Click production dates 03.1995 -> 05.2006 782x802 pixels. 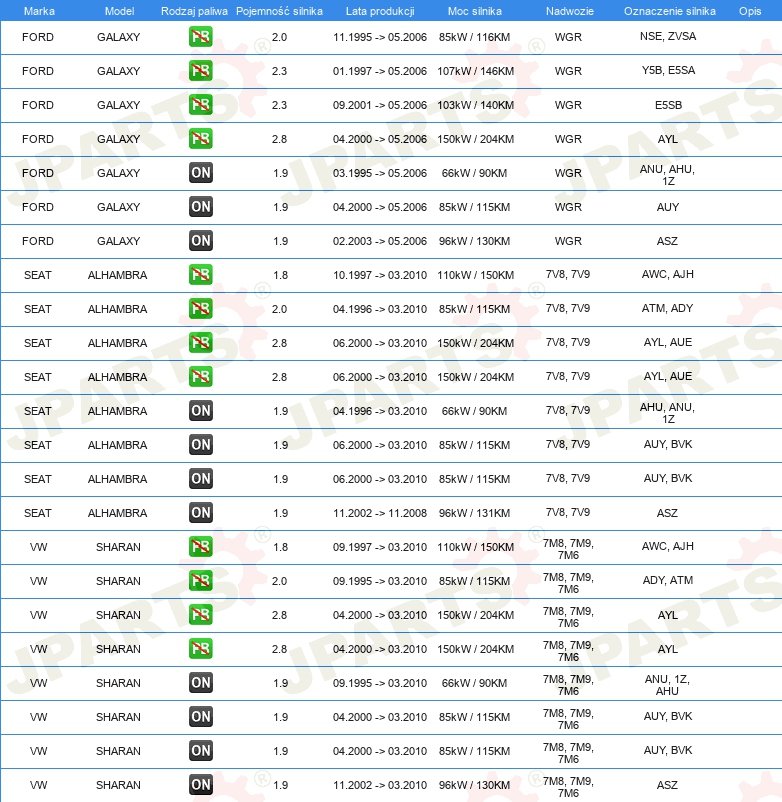pyautogui.click(x=379, y=173)
